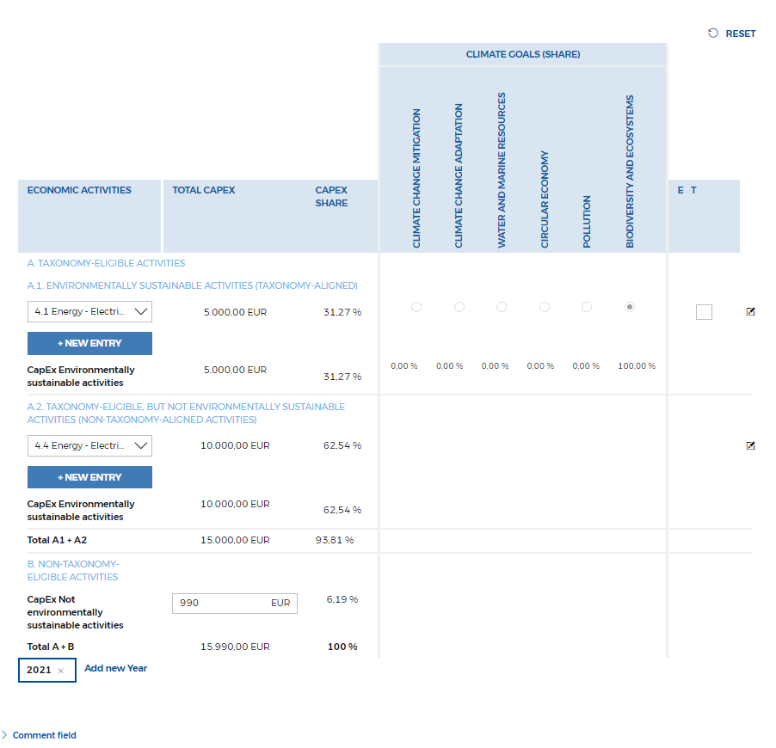Click A. Taxonomy-Eligible Activities heading
The height and width of the screenshot is (748, 776).
tap(106, 263)
